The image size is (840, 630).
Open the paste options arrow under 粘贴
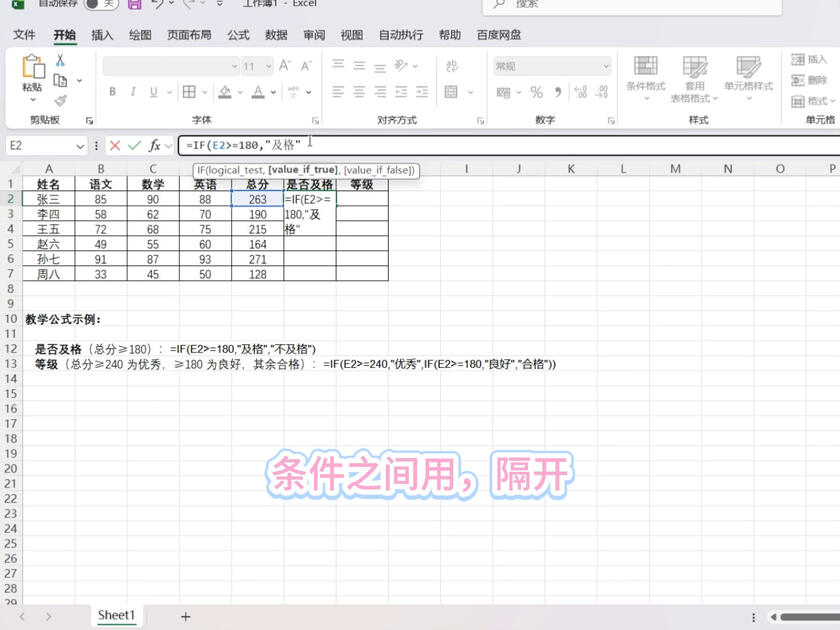coord(33,100)
